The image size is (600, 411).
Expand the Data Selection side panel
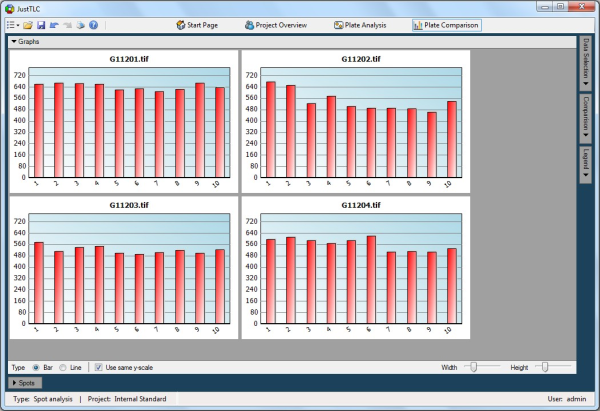(x=585, y=63)
